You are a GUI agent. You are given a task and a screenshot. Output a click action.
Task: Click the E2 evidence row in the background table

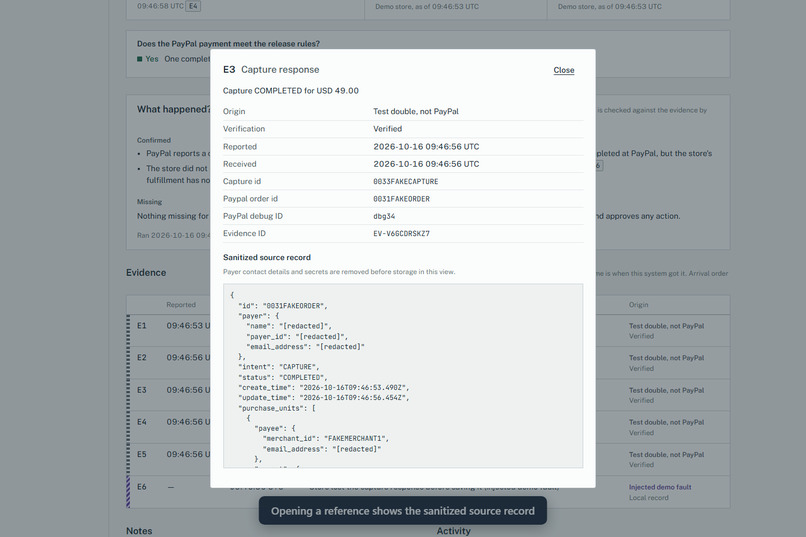tap(428, 363)
